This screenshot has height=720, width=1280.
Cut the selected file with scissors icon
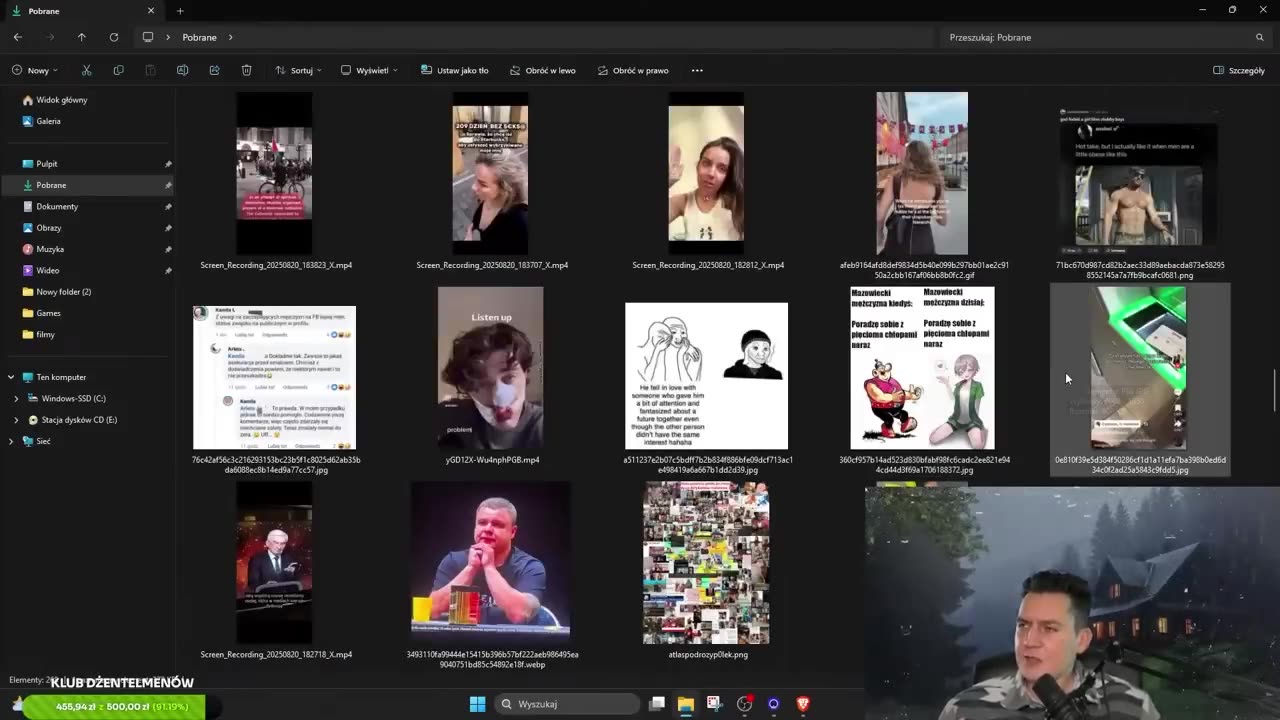[86, 70]
